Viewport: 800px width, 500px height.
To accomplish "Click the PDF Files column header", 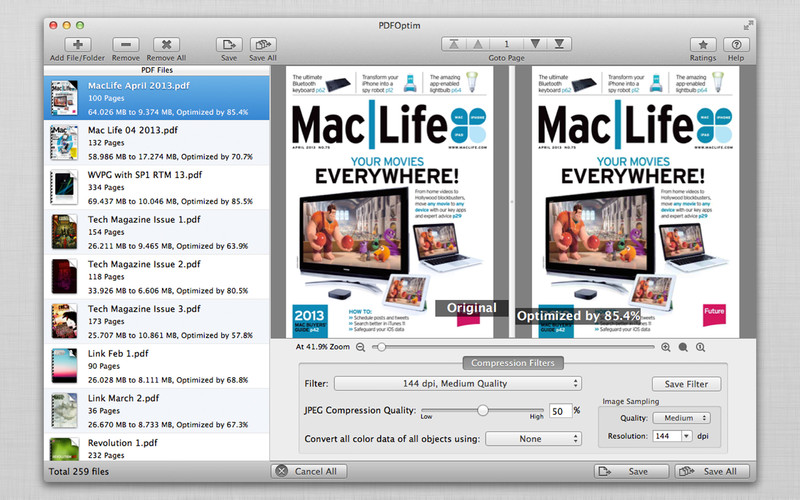I will pyautogui.click(x=157, y=70).
